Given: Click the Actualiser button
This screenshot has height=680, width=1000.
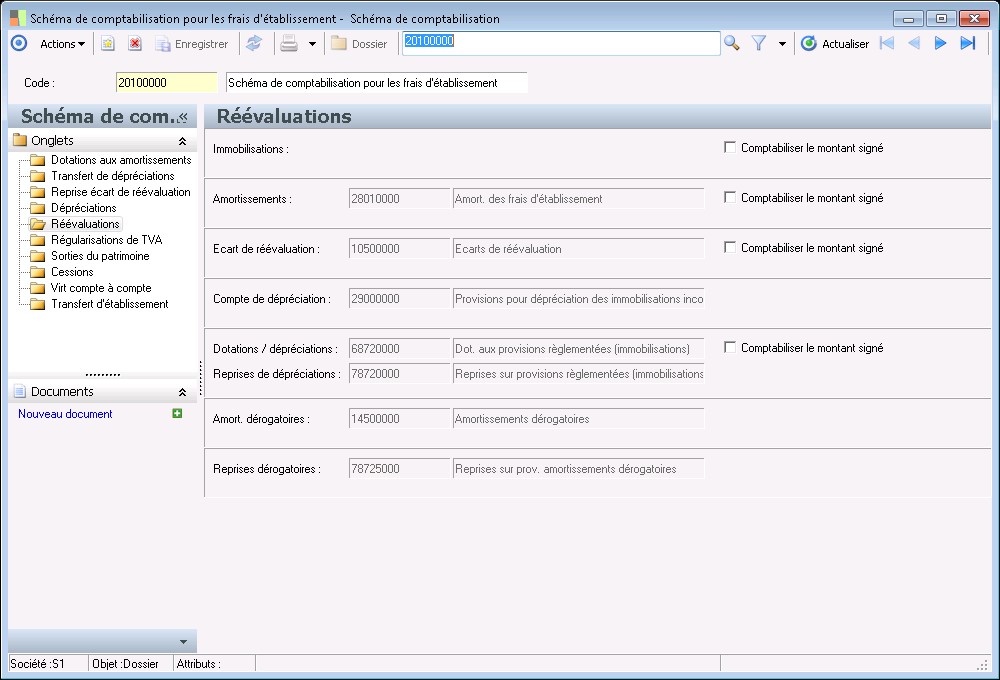Looking at the screenshot, I should click(835, 44).
